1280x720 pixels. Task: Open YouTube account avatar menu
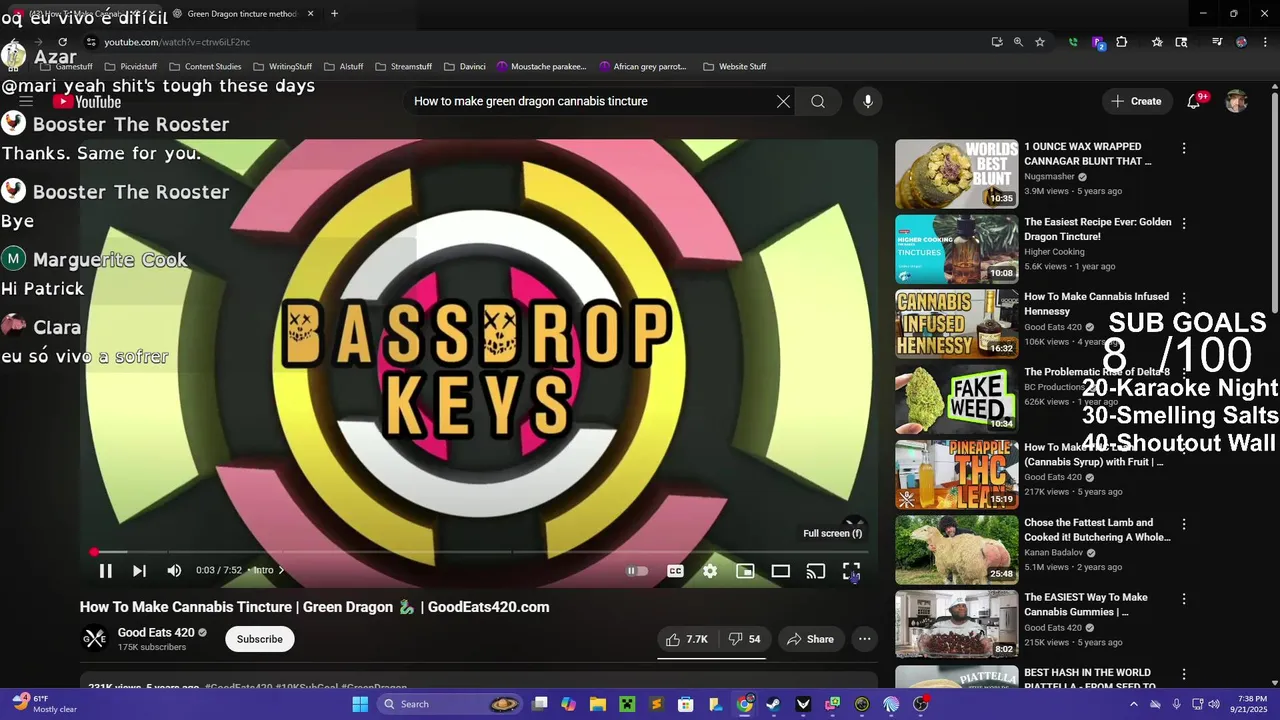pos(1237,101)
